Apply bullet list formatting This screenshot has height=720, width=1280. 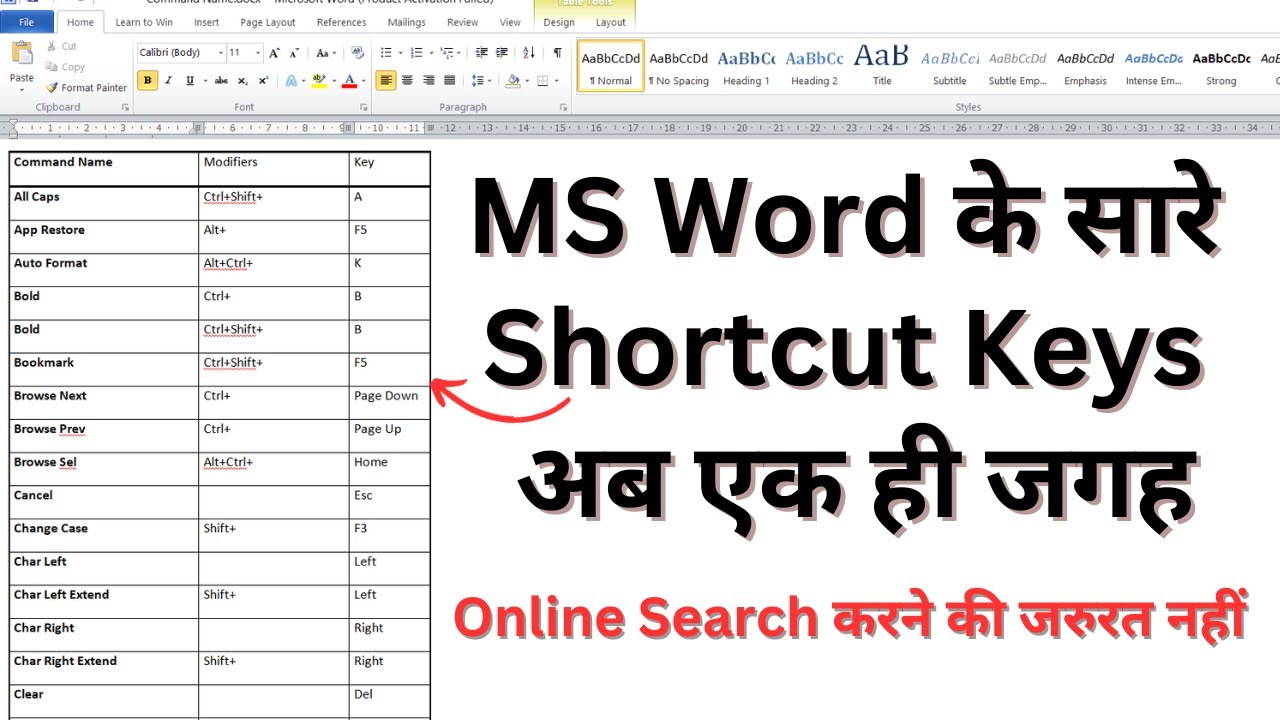[x=386, y=53]
